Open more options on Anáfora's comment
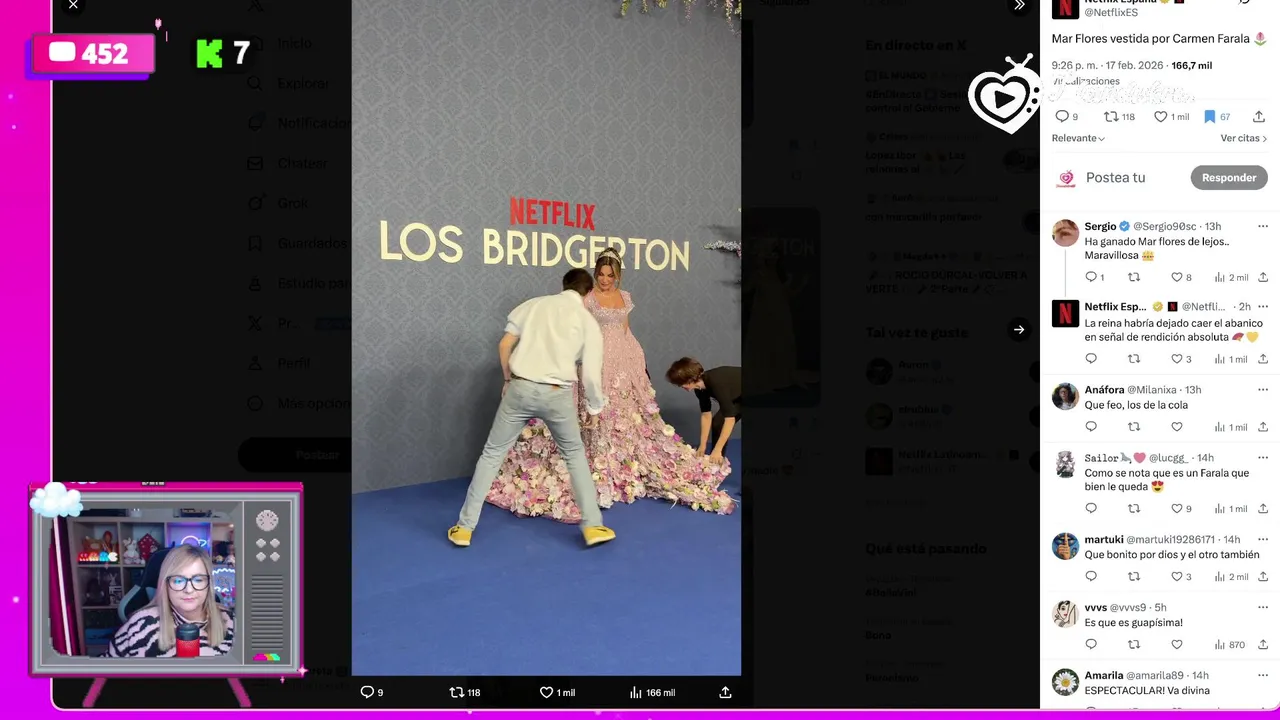This screenshot has height=720, width=1280. coord(1262,390)
